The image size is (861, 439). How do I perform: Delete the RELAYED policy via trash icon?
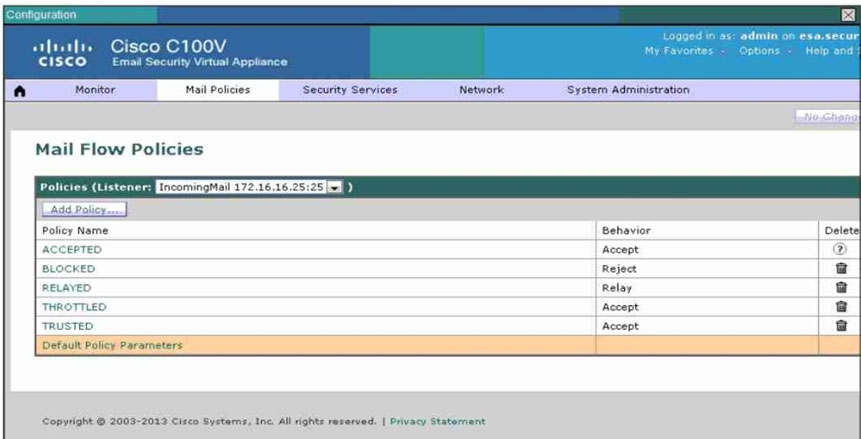(x=841, y=287)
